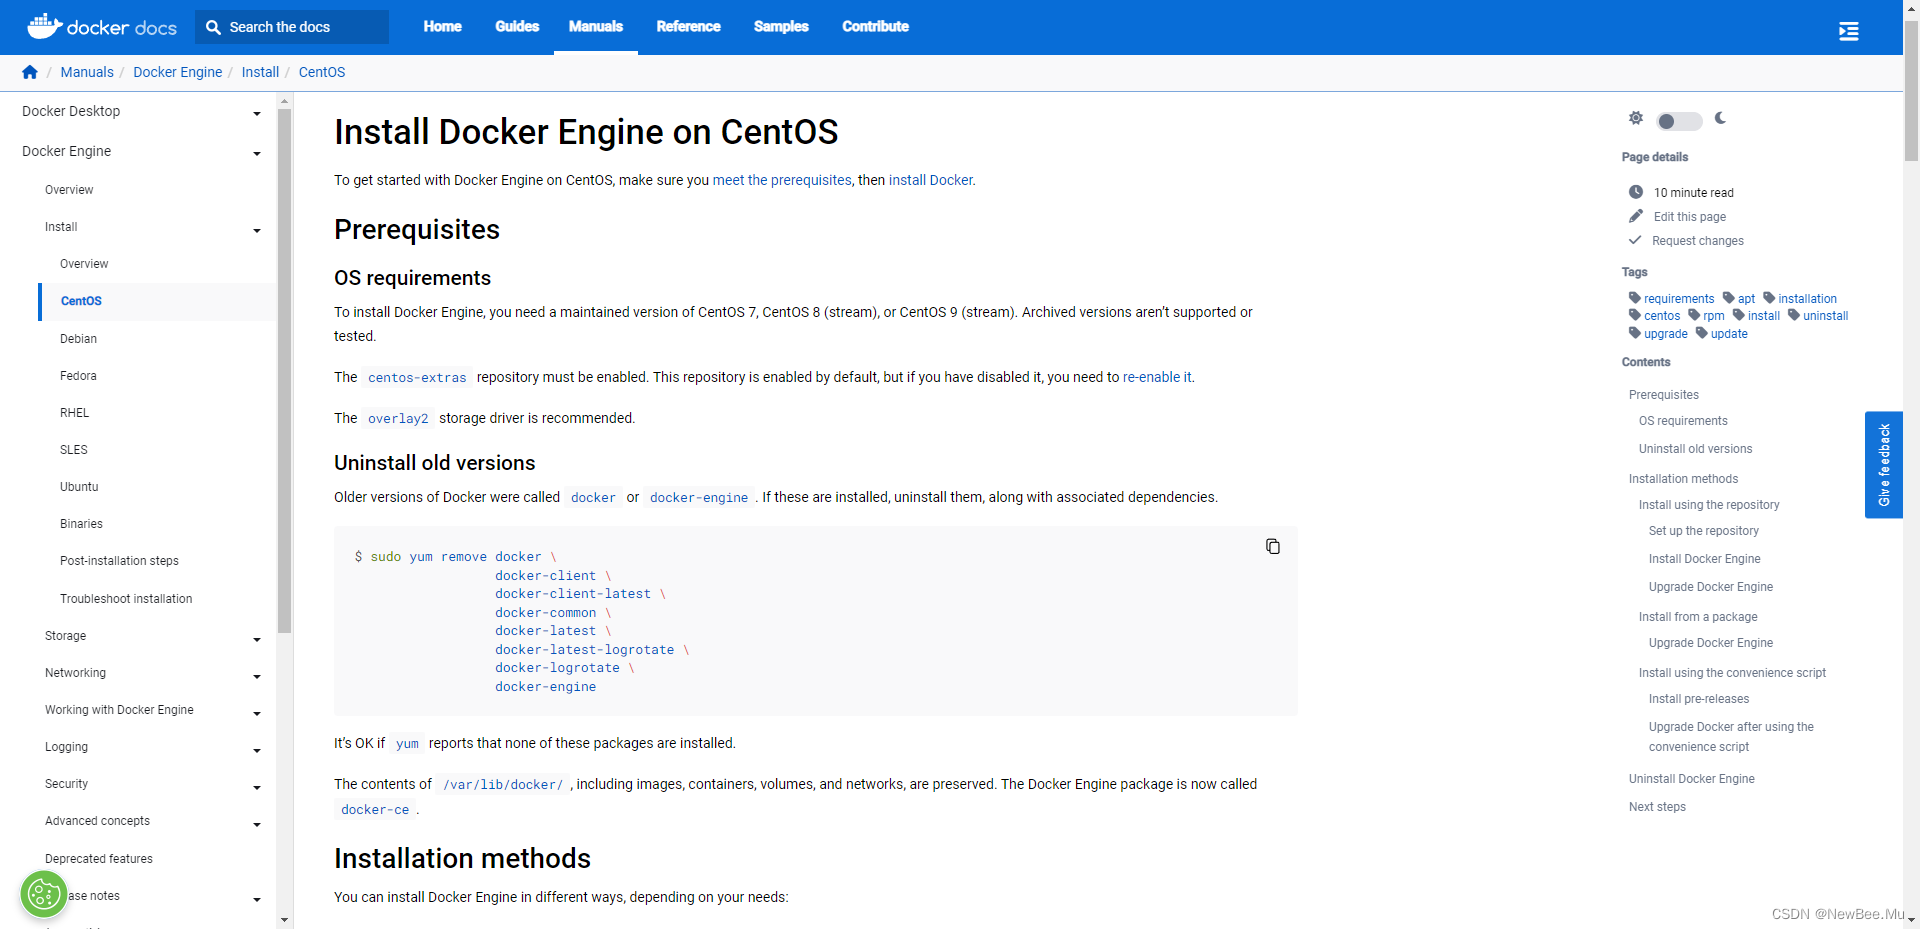
Task: Select Fedora in the sidebar
Action: point(78,376)
